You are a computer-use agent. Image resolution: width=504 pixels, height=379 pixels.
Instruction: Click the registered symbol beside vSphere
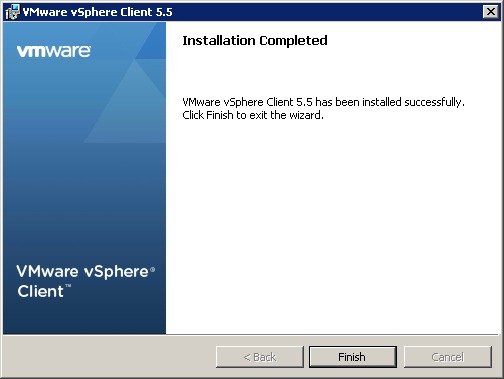[152, 269]
